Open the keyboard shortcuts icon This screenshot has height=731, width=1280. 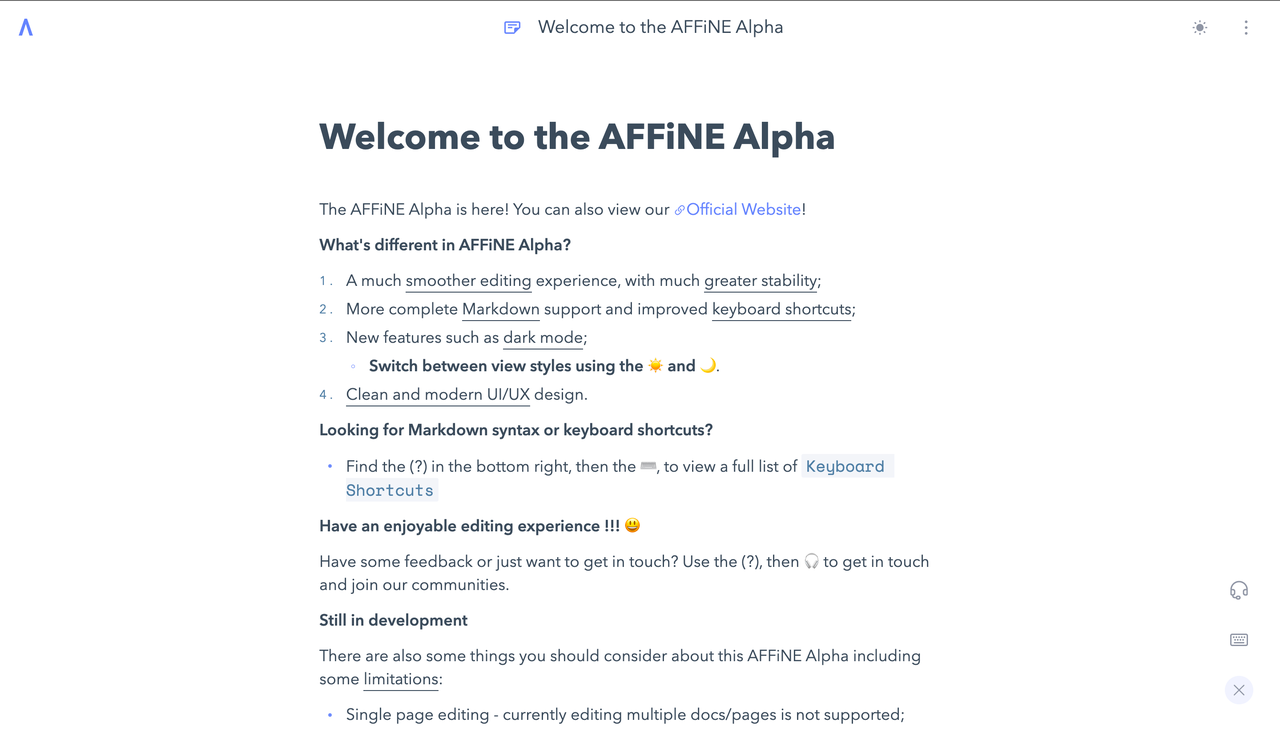pyautogui.click(x=1239, y=640)
